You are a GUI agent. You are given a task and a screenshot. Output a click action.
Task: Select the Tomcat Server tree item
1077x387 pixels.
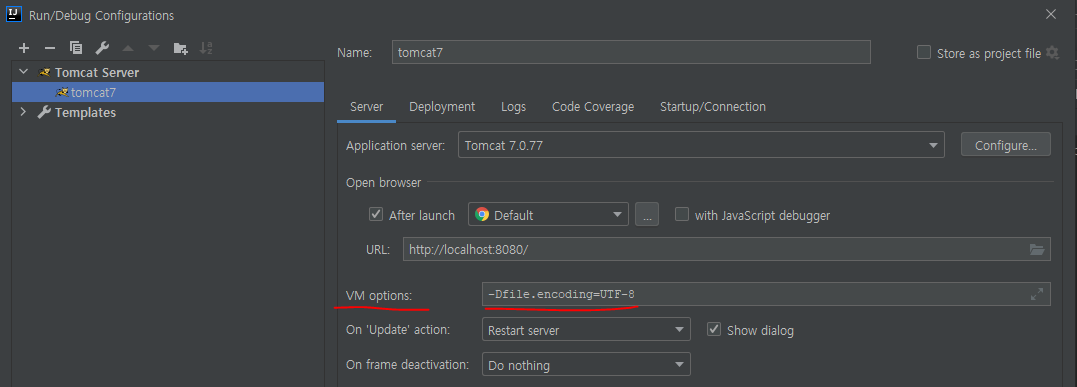(x=168, y=72)
